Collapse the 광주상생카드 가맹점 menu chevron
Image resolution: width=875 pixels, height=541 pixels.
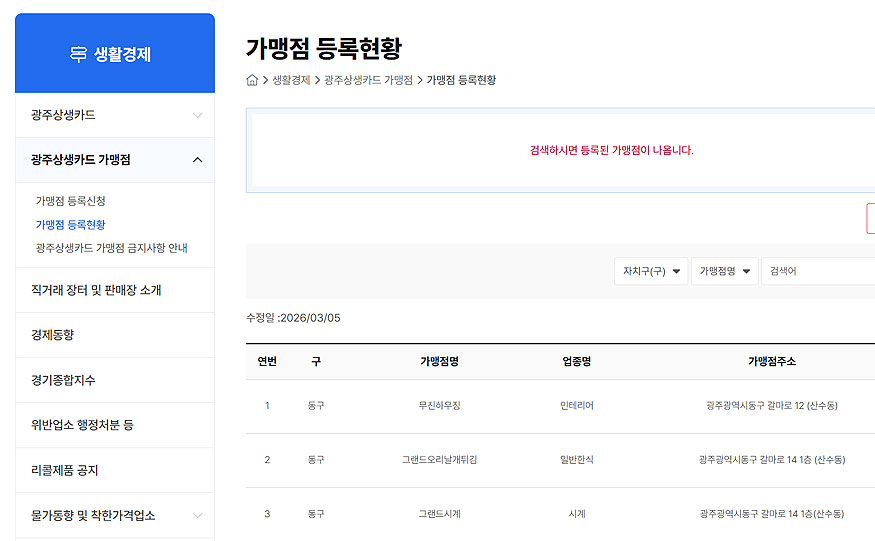[198, 160]
